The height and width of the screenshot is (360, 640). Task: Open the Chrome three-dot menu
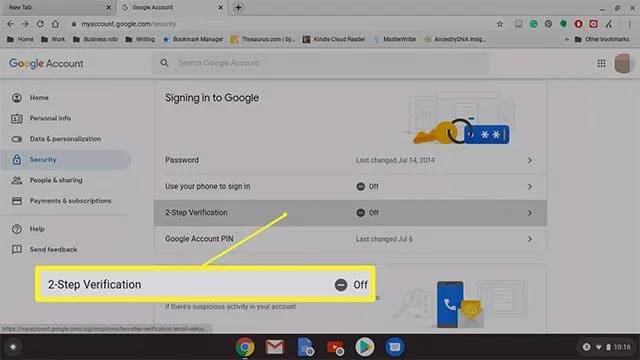click(630, 24)
